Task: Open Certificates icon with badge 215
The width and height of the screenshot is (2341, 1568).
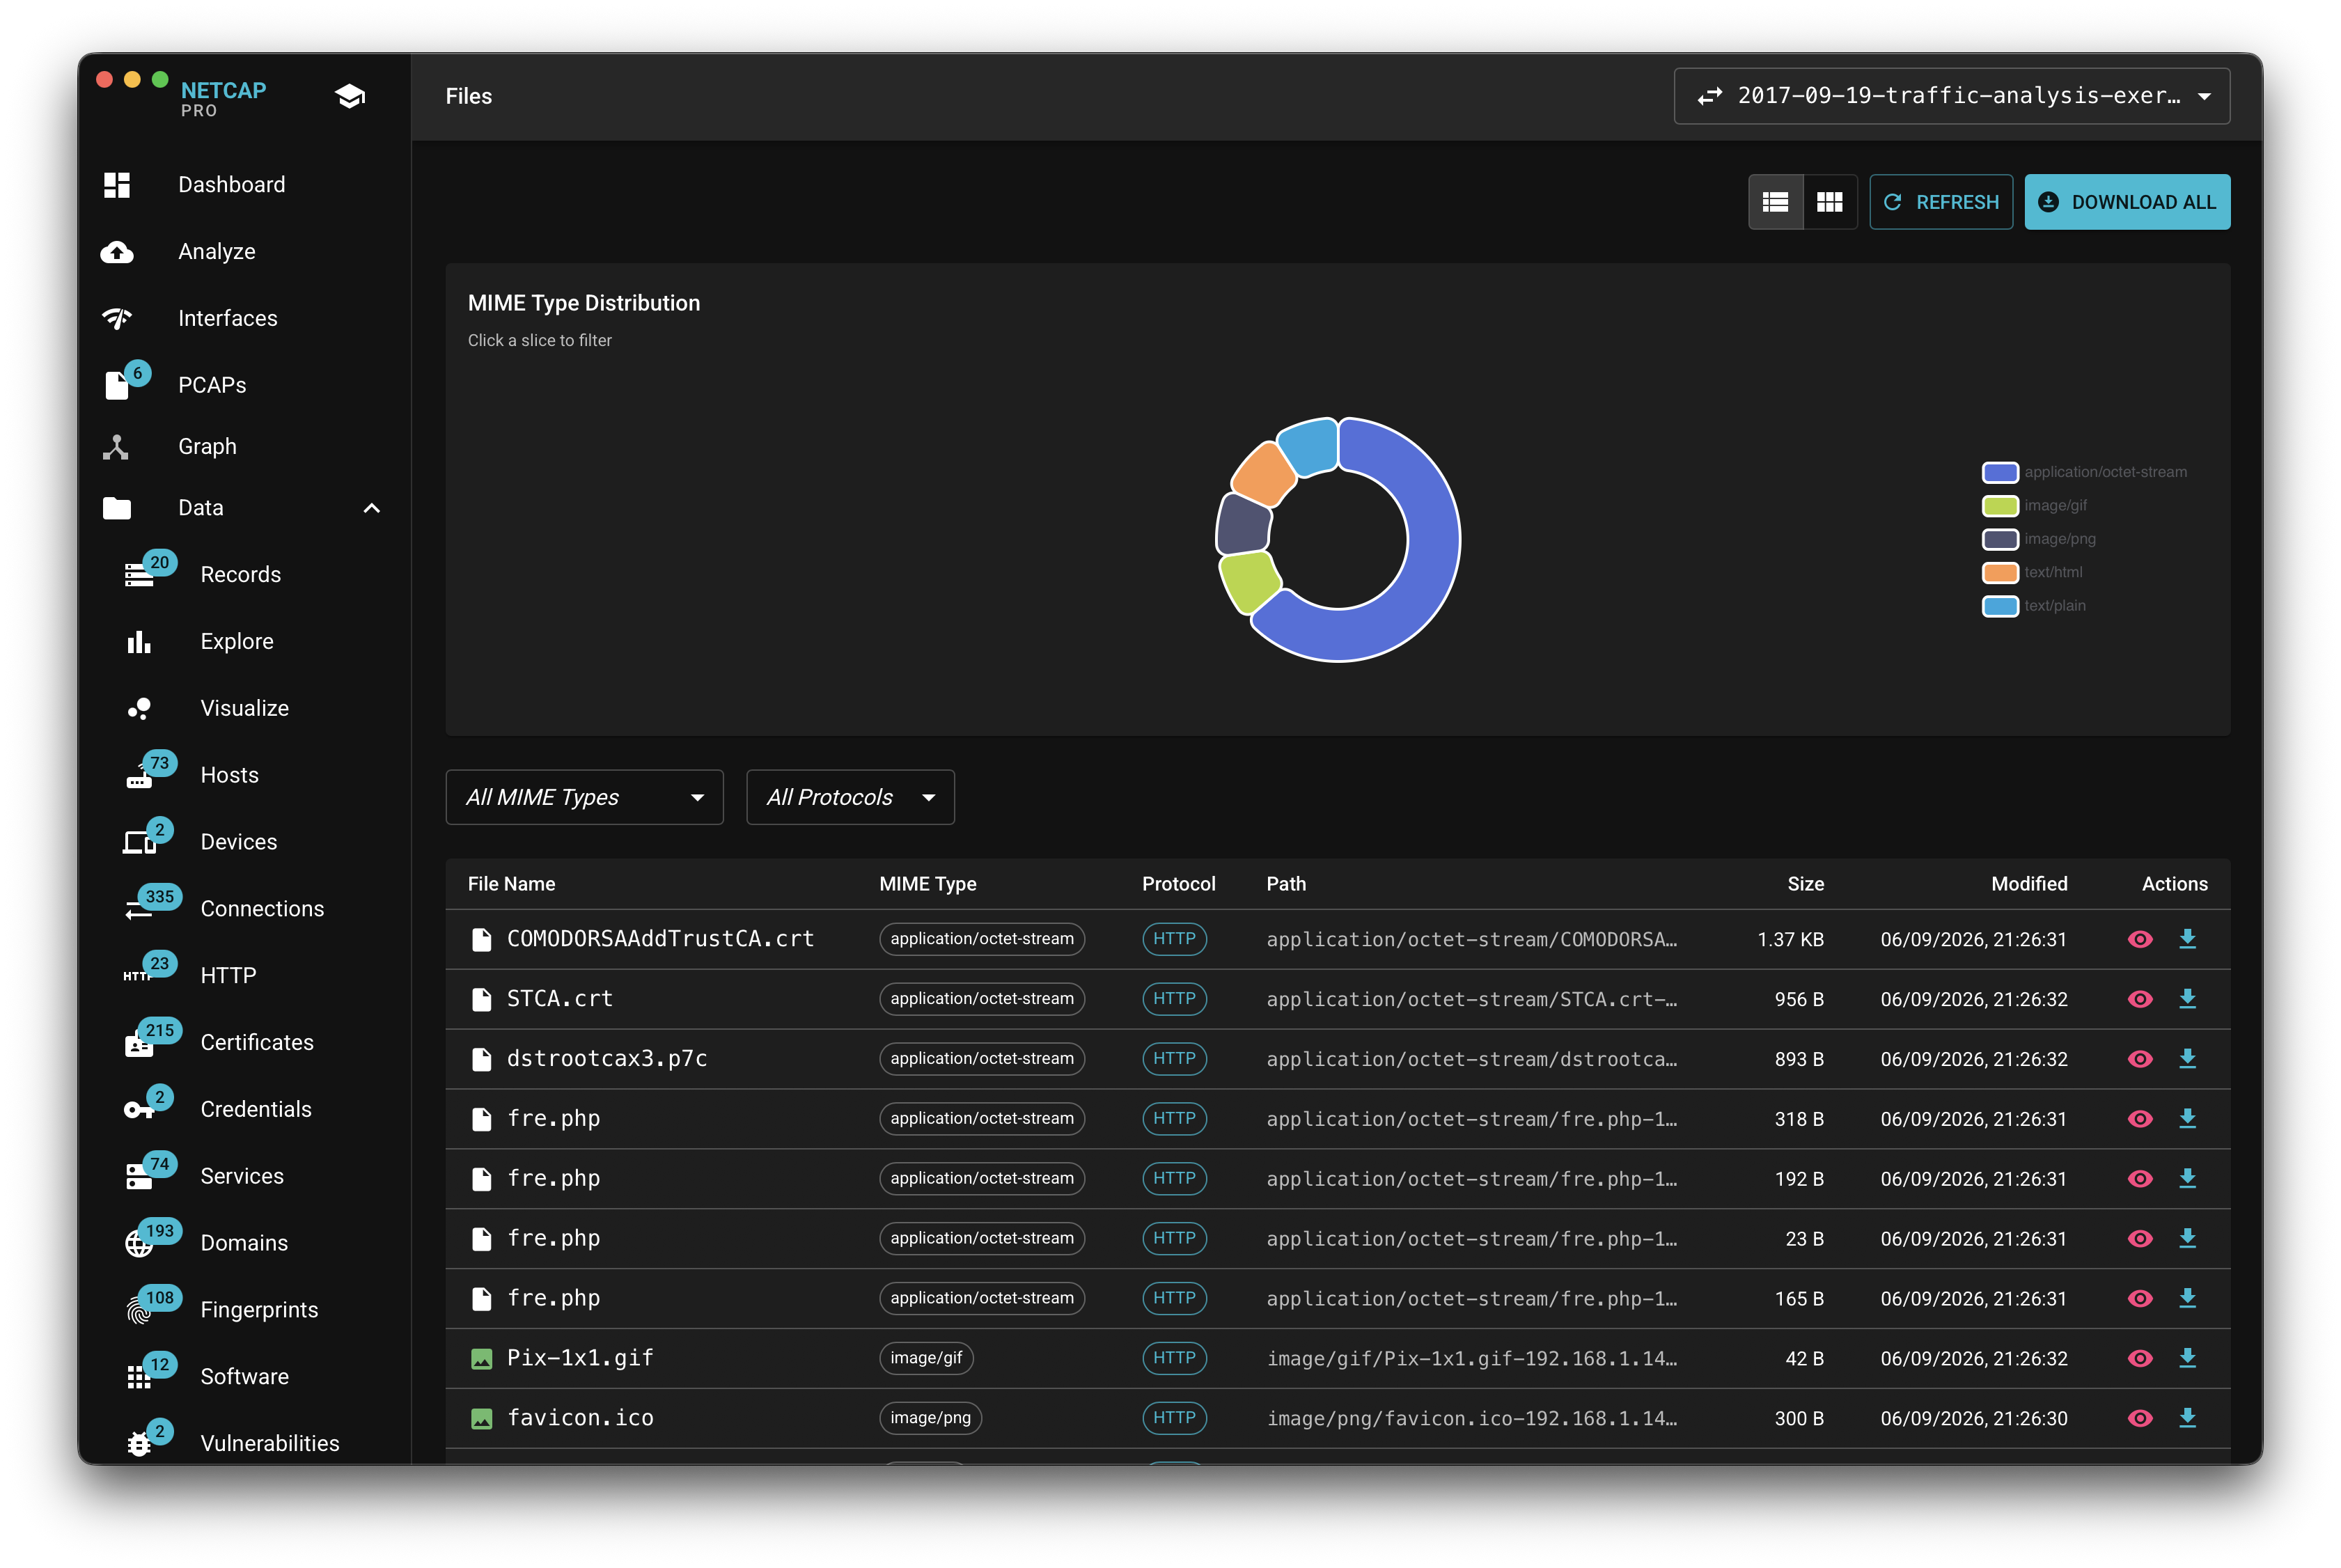Action: [139, 1043]
